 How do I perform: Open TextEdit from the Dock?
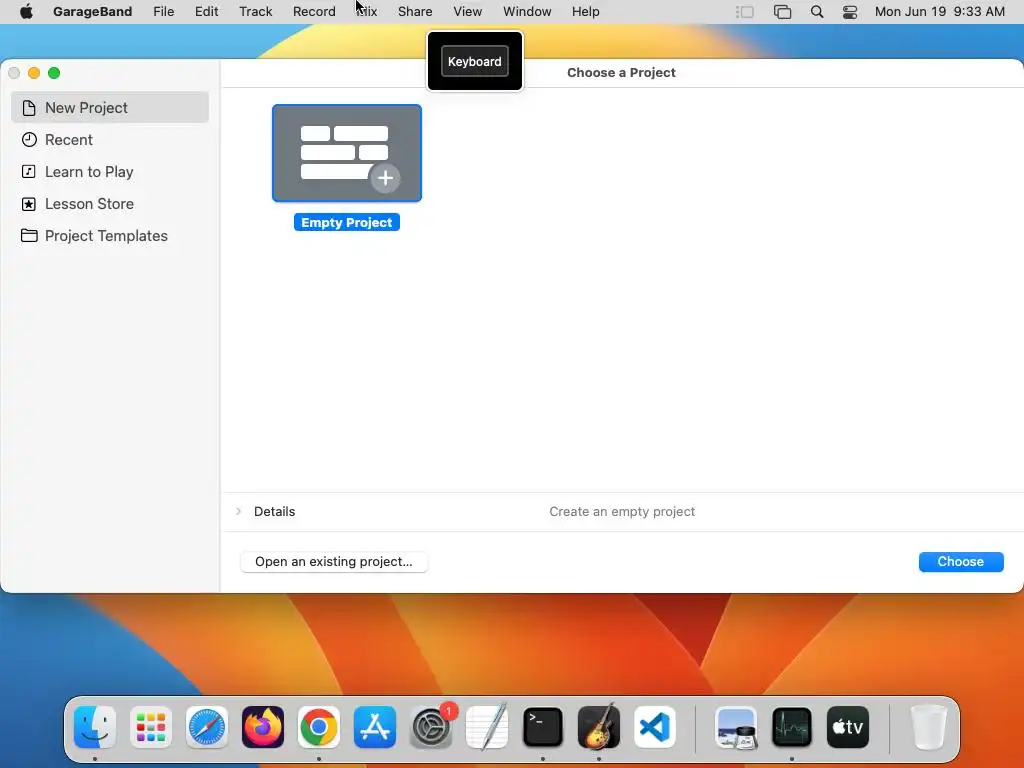487,727
